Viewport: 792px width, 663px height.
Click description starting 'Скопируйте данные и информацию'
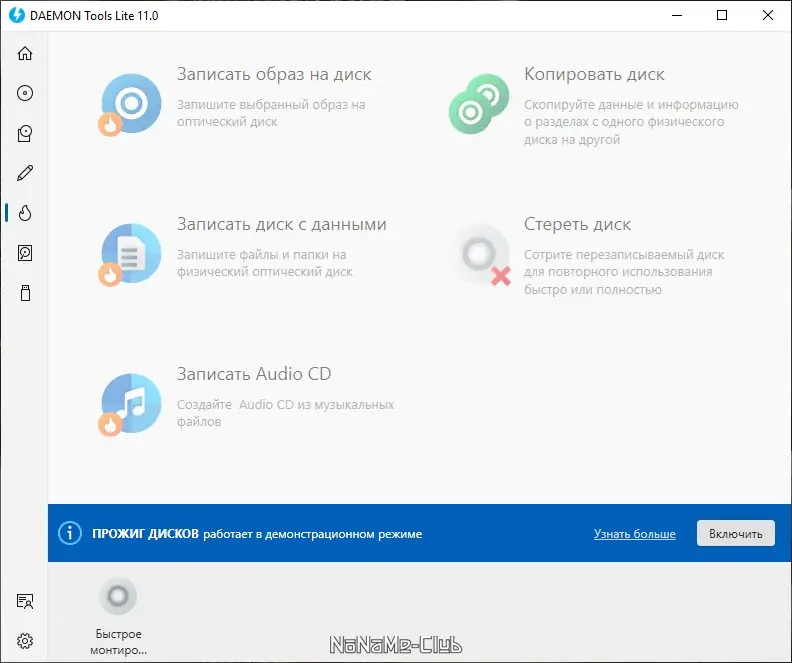[631, 122]
